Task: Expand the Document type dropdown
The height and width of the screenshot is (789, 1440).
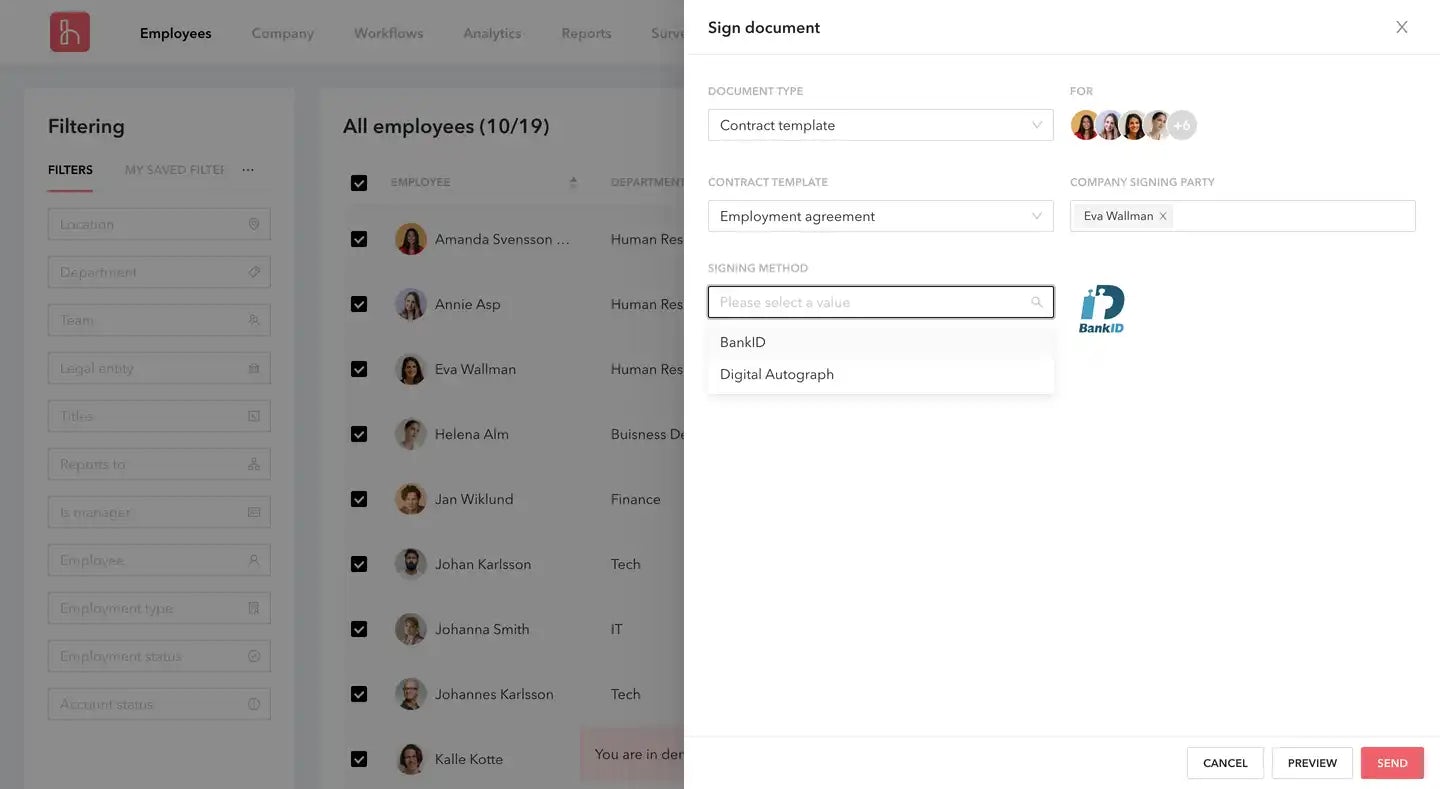Action: 880,125
